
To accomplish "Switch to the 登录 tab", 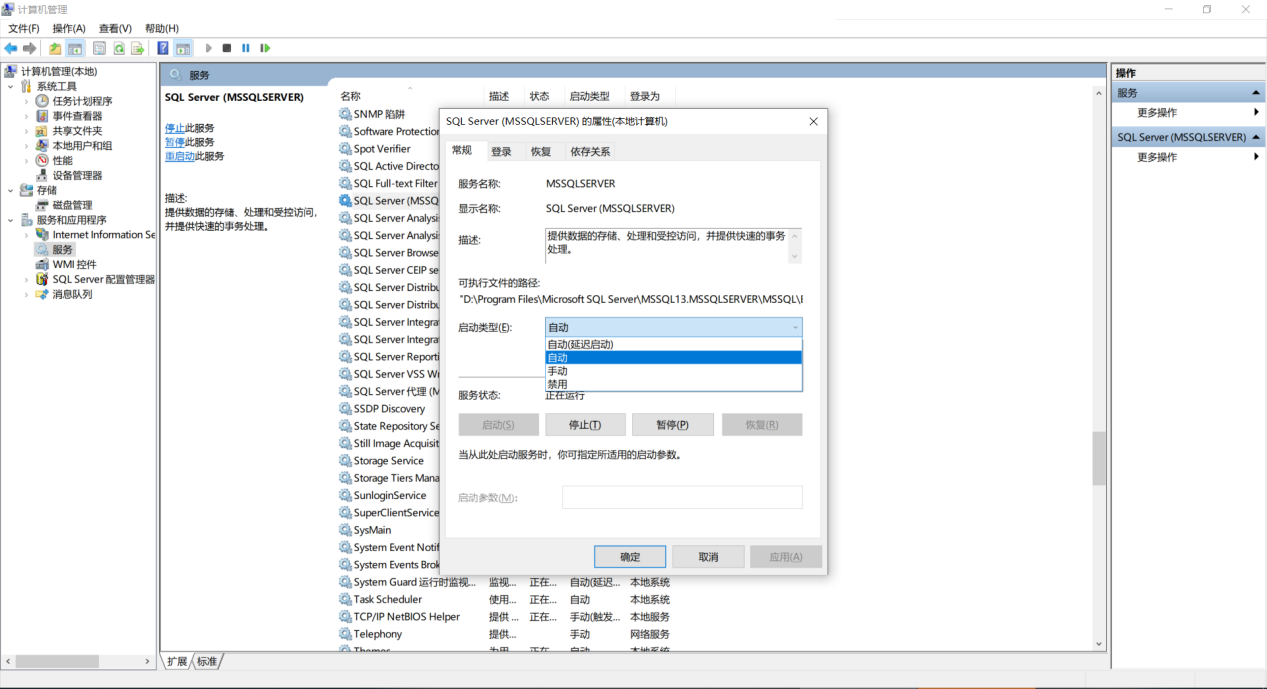I will point(501,152).
